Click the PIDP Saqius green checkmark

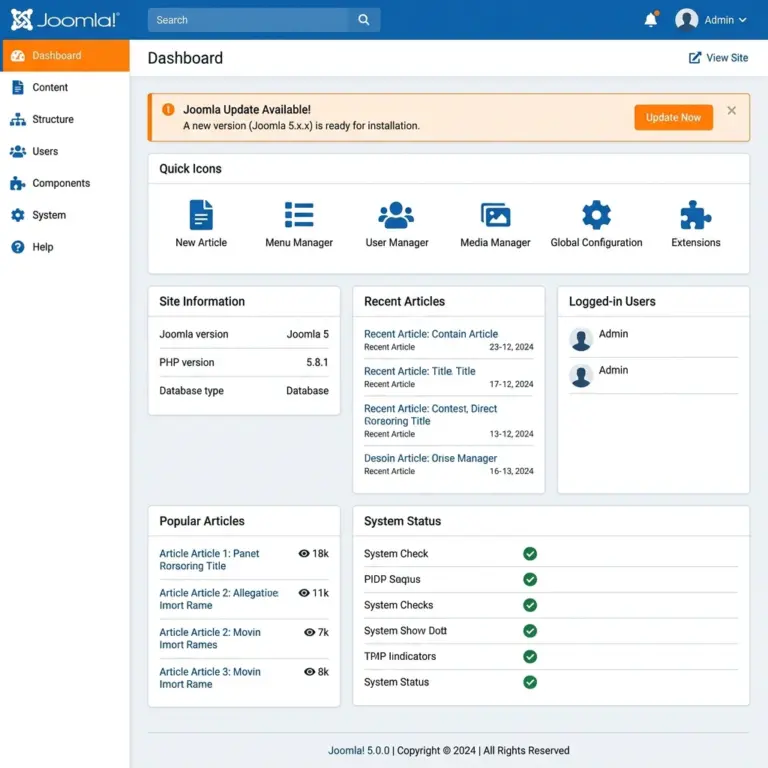point(529,579)
